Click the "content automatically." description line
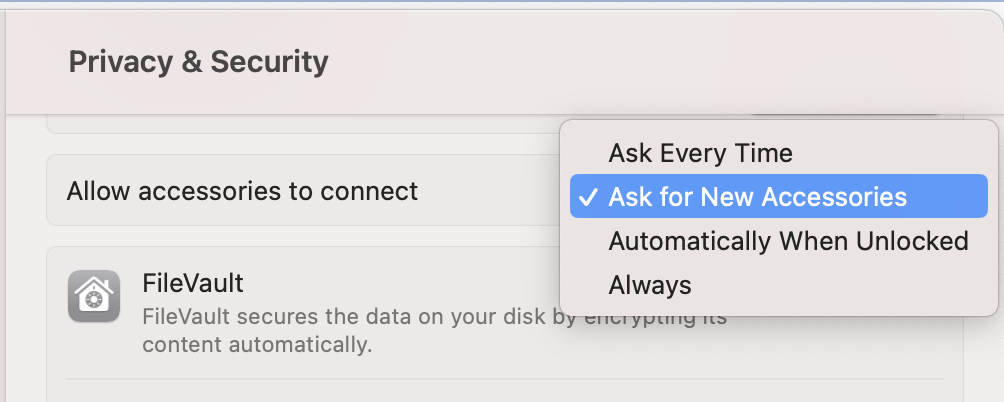 tap(256, 346)
